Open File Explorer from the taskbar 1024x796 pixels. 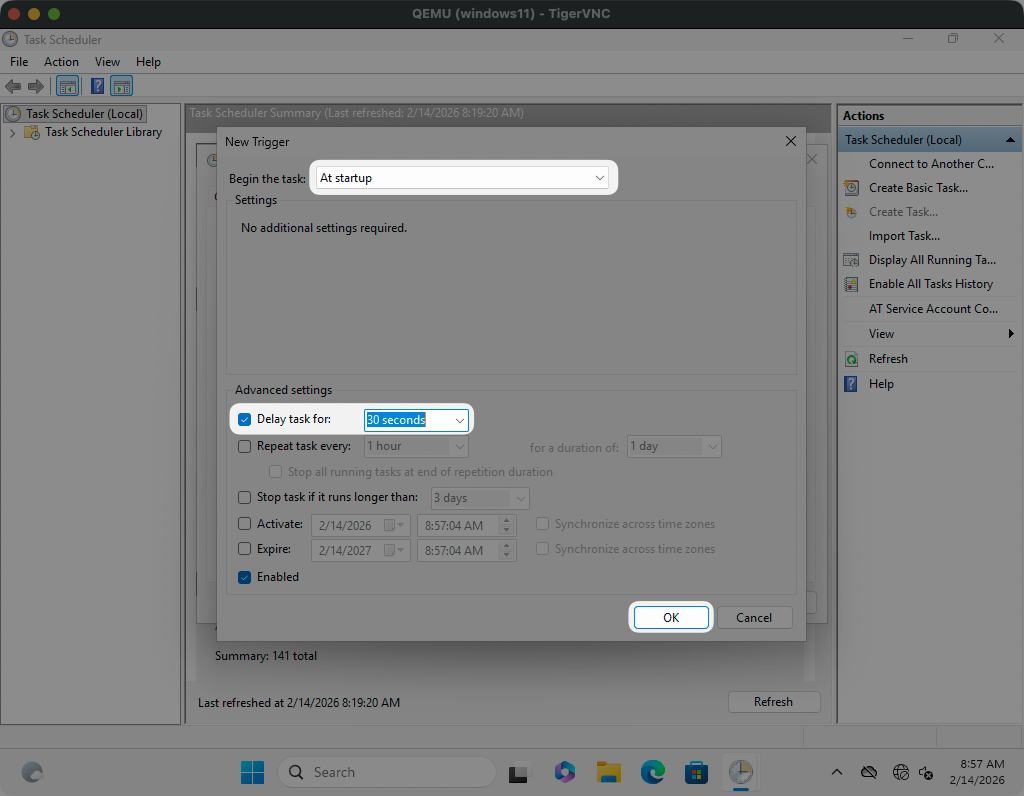coord(609,772)
